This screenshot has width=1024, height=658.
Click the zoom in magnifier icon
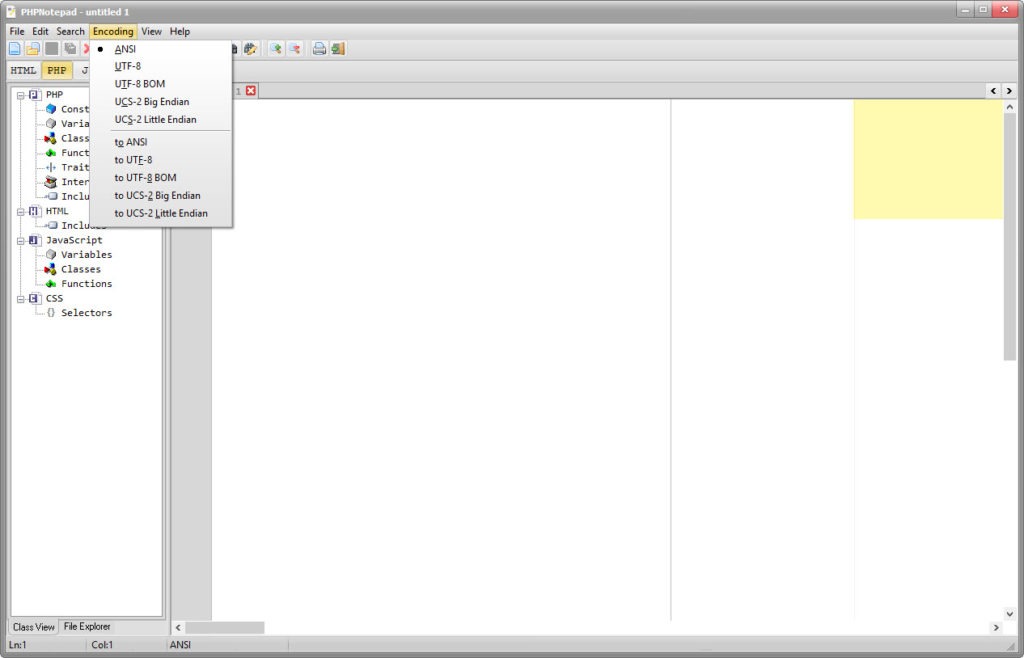point(276,49)
